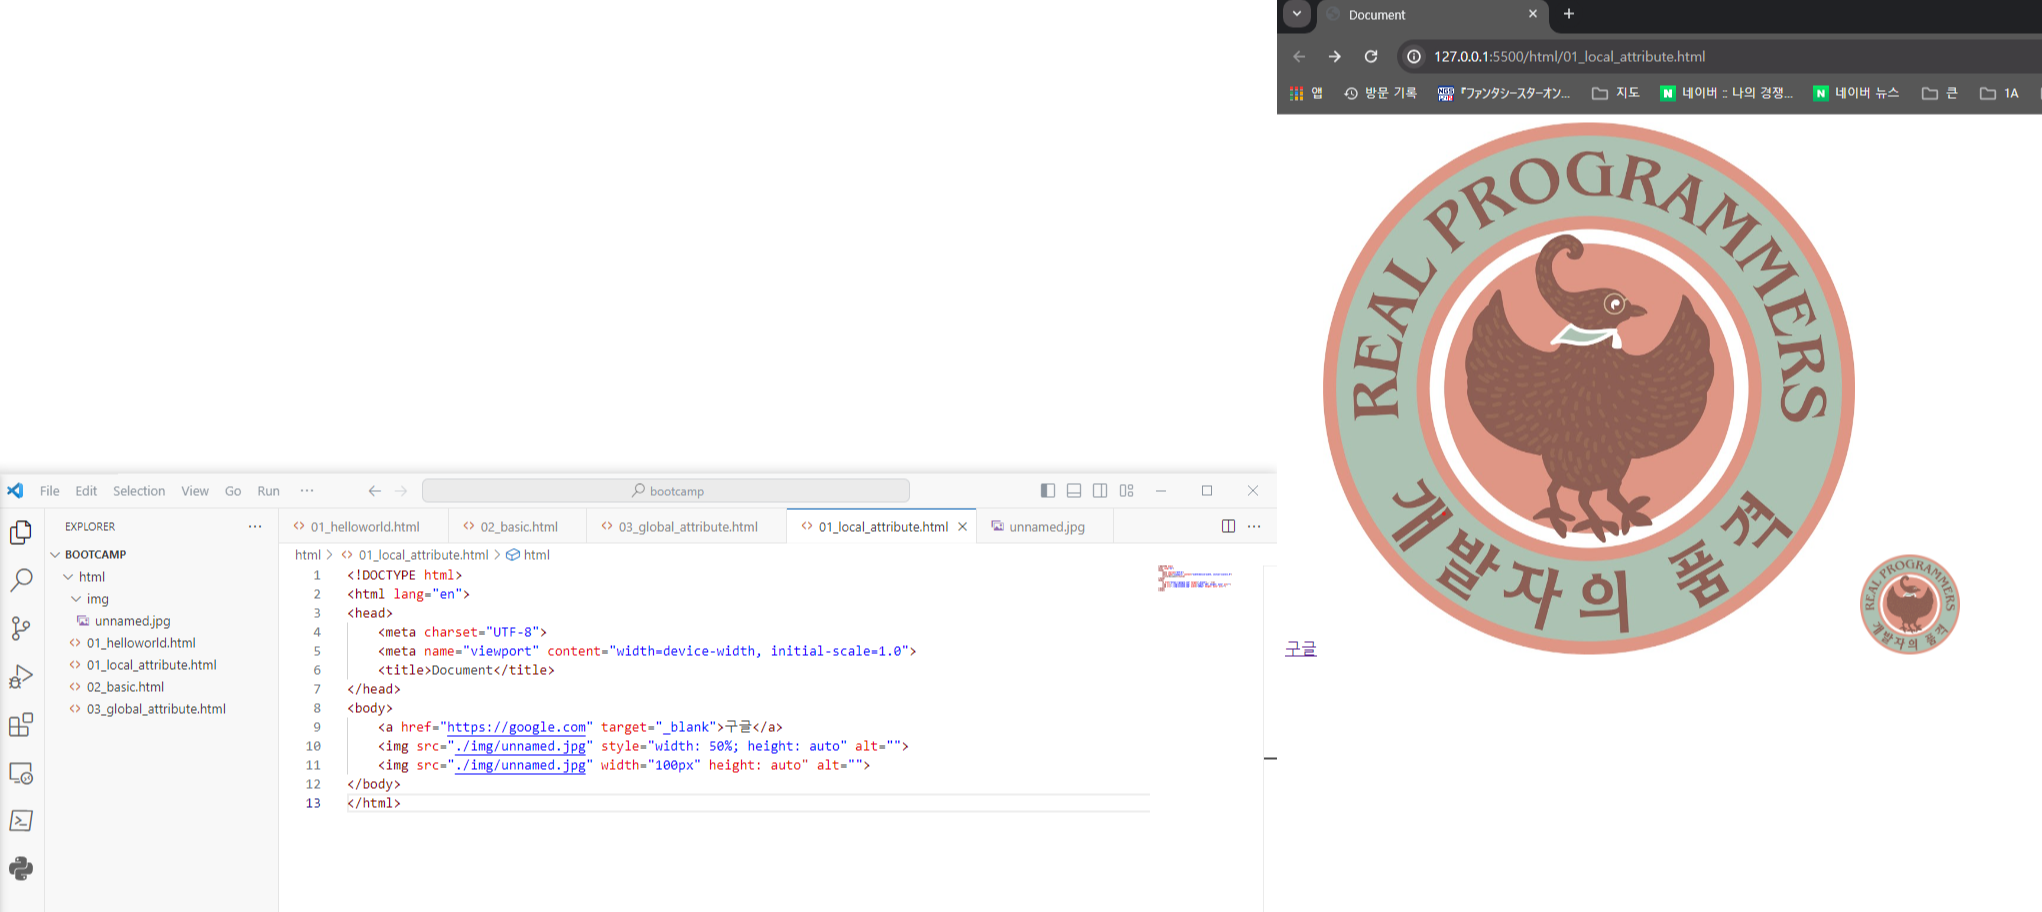Switch to 01_helloworld.html editor tab

click(364, 526)
